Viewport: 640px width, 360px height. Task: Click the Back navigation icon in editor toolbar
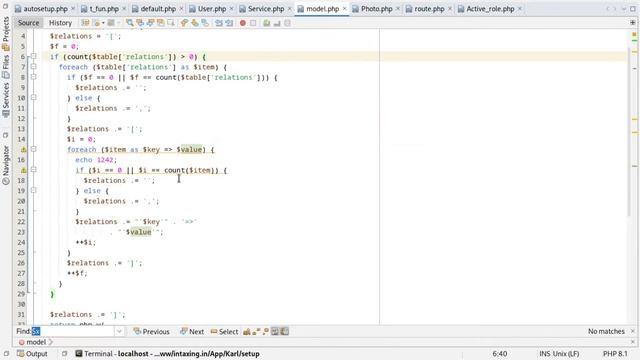pos(97,23)
